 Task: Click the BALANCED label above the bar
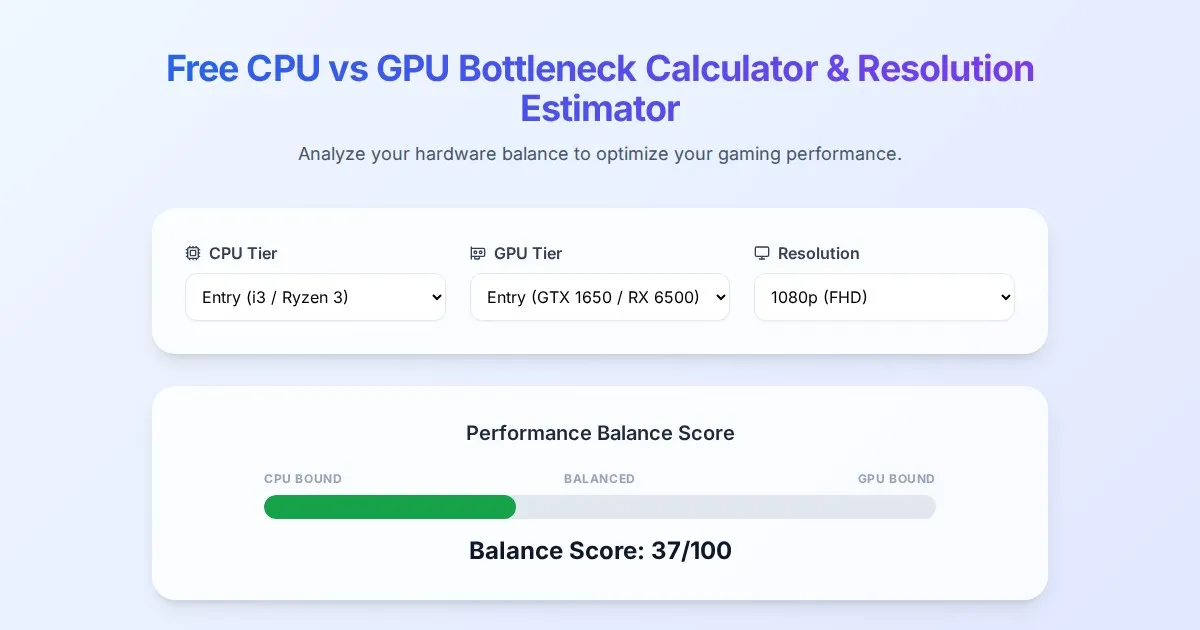[x=599, y=479]
